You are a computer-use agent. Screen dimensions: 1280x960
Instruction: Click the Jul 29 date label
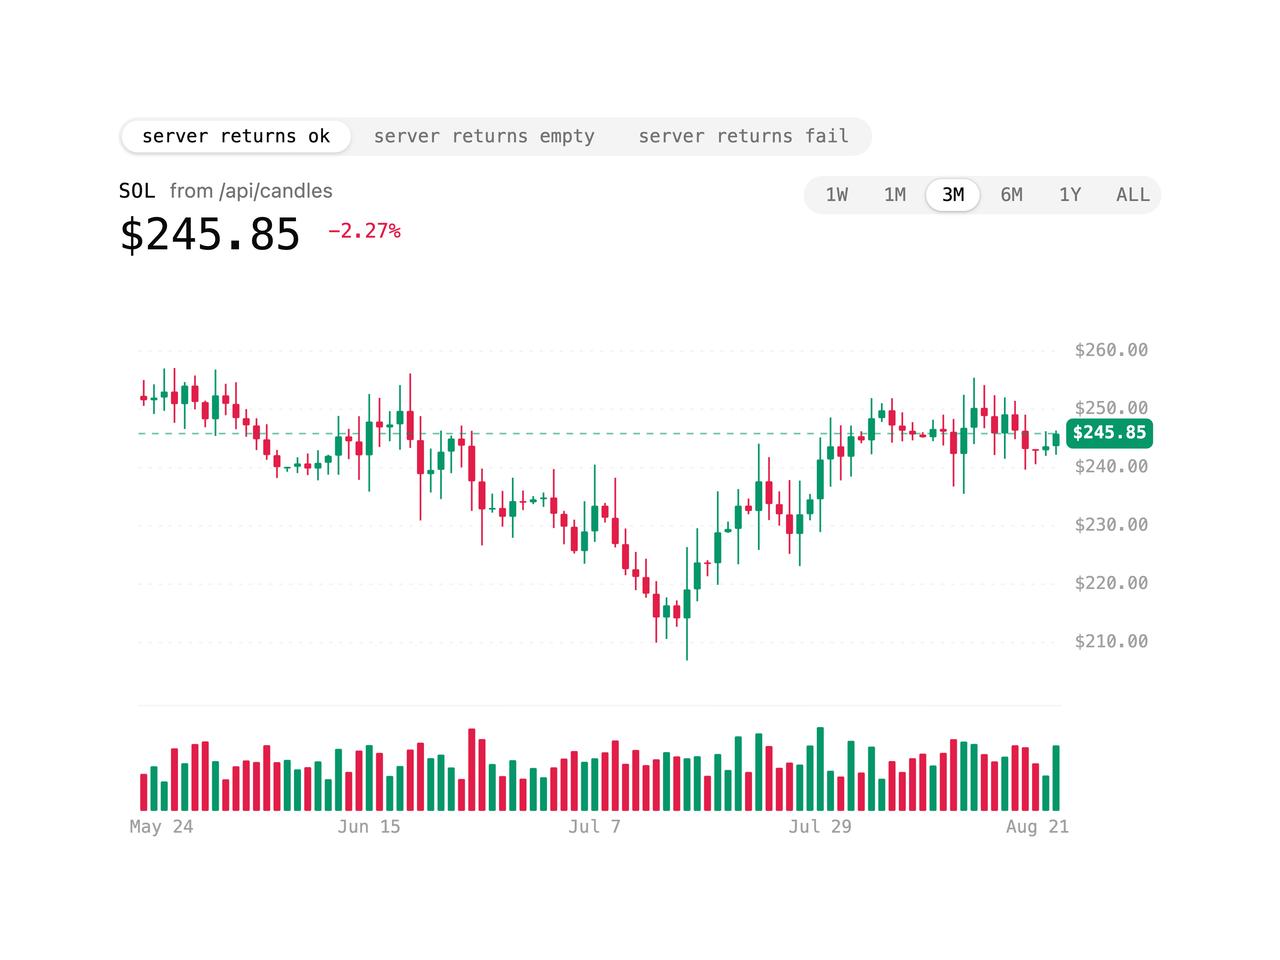(820, 827)
